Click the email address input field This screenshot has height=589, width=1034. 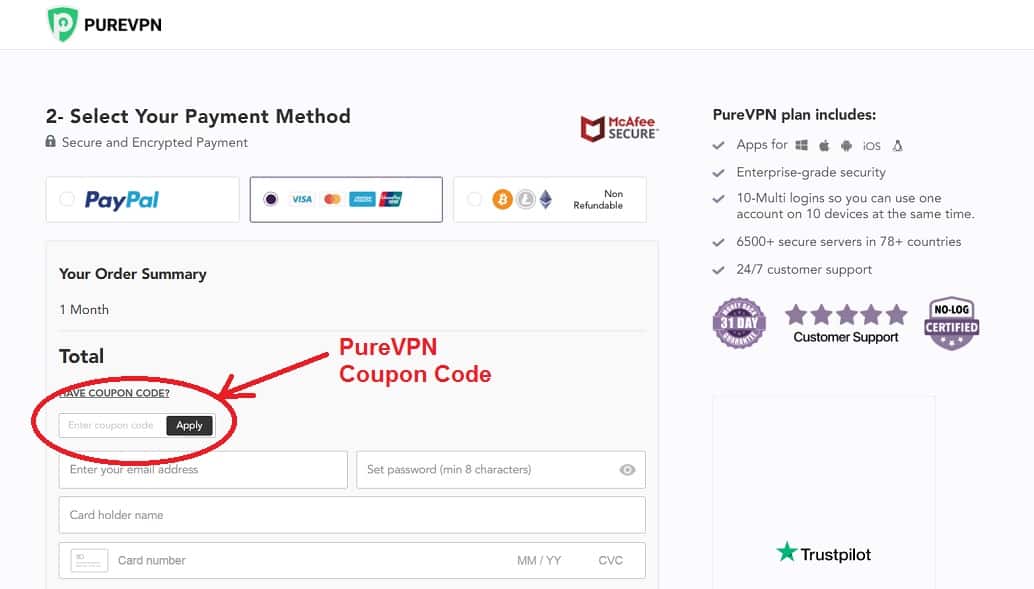tap(203, 470)
